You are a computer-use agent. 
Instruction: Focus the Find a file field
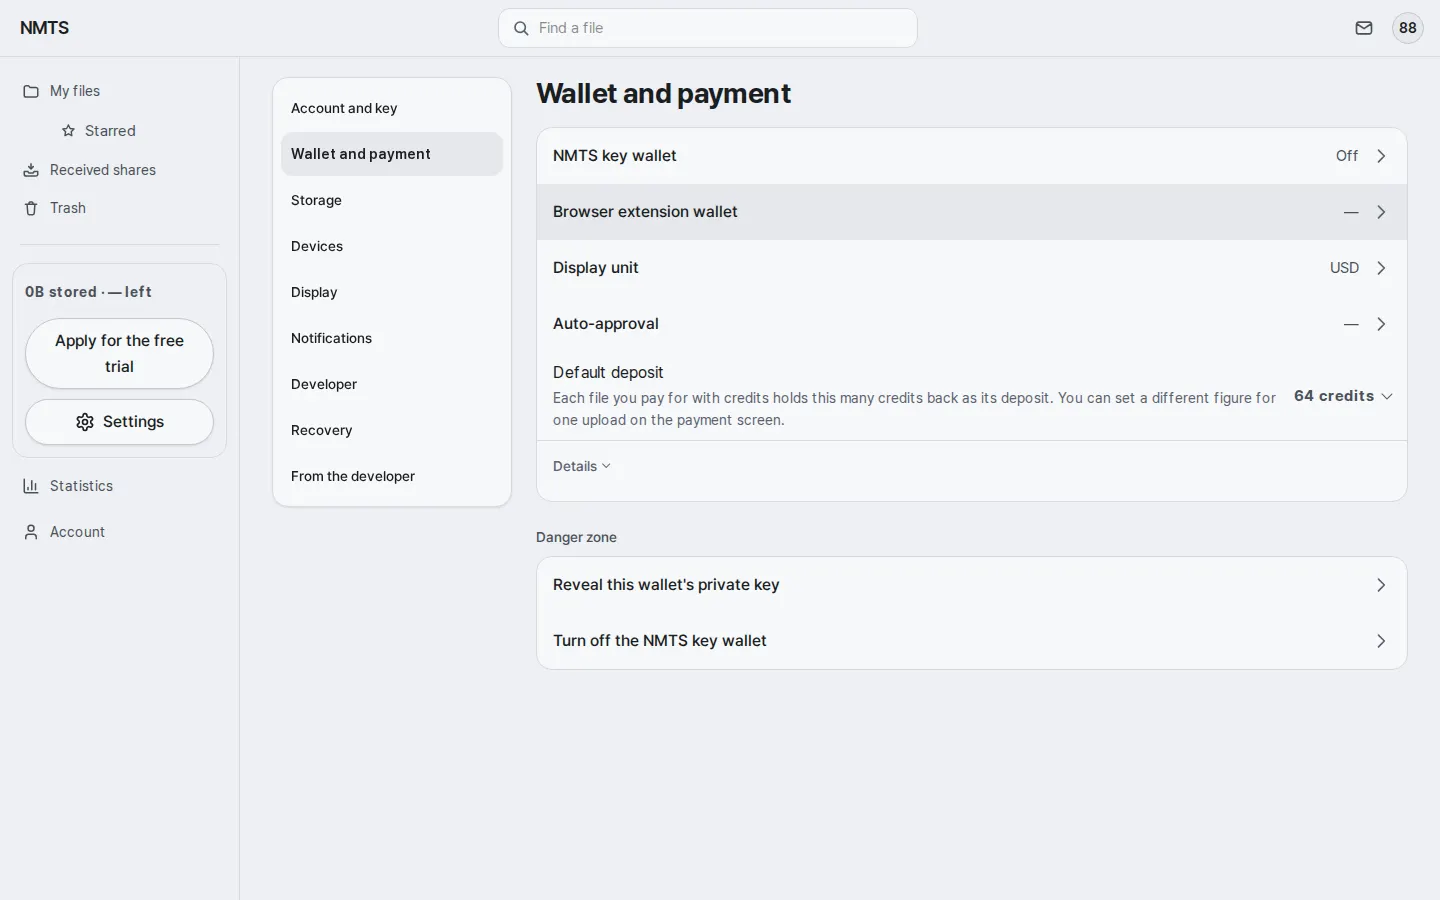tap(708, 28)
